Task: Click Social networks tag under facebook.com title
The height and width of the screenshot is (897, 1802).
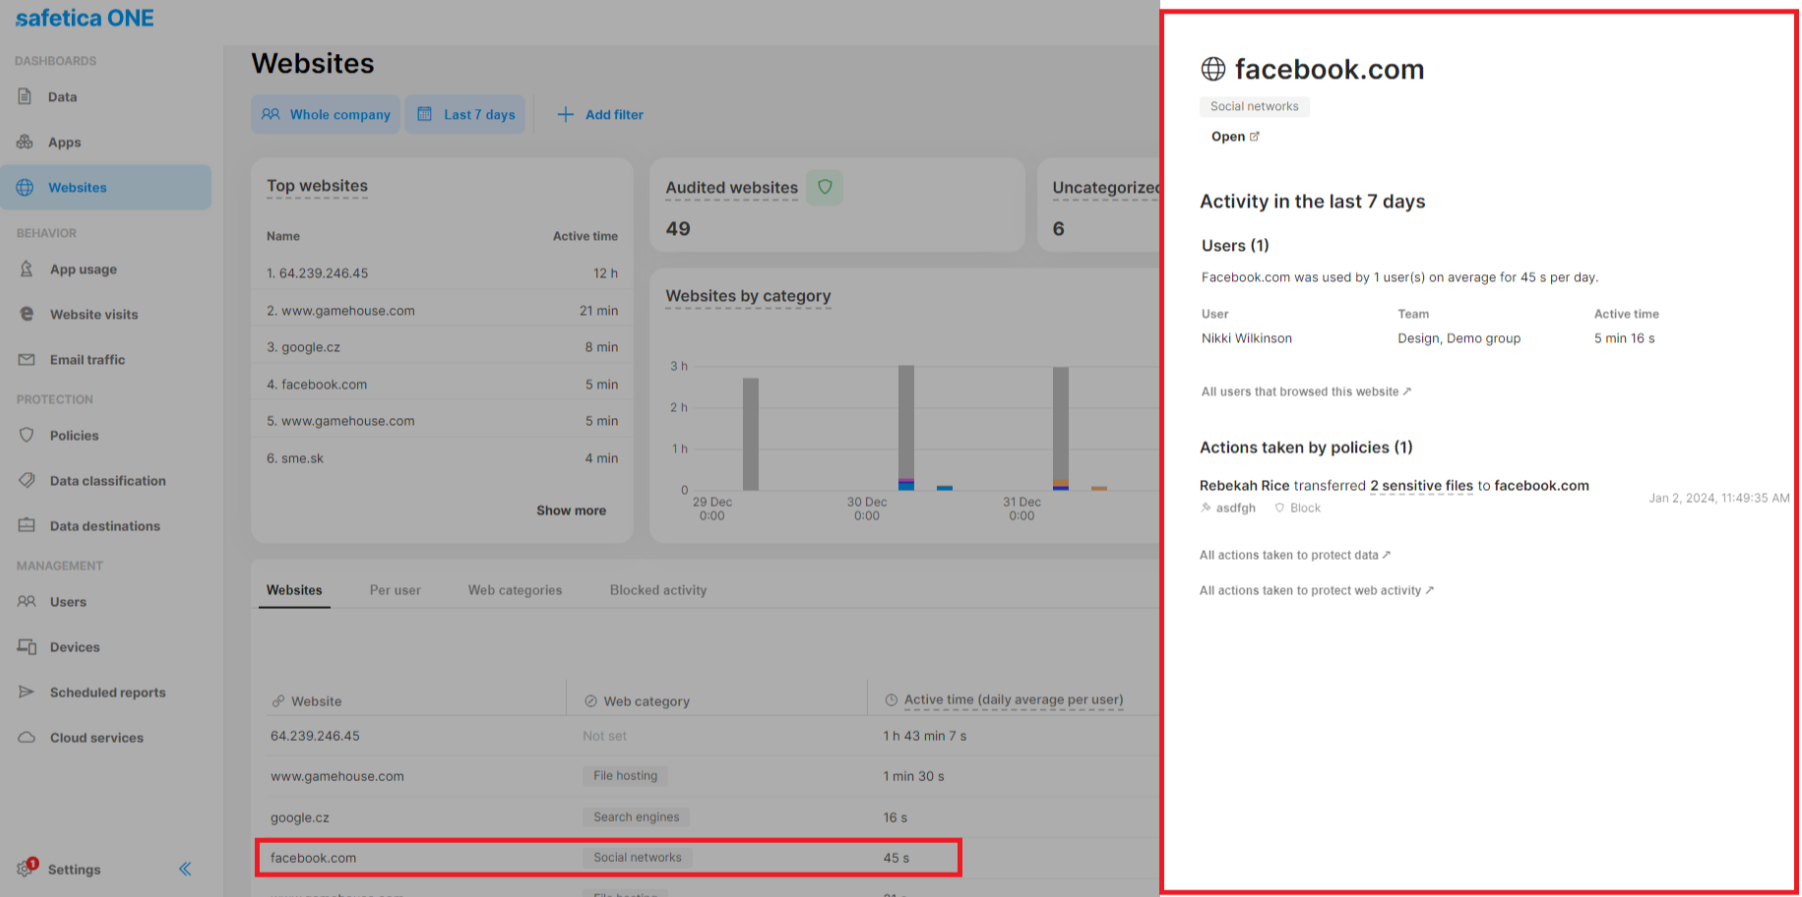Action: [1254, 106]
